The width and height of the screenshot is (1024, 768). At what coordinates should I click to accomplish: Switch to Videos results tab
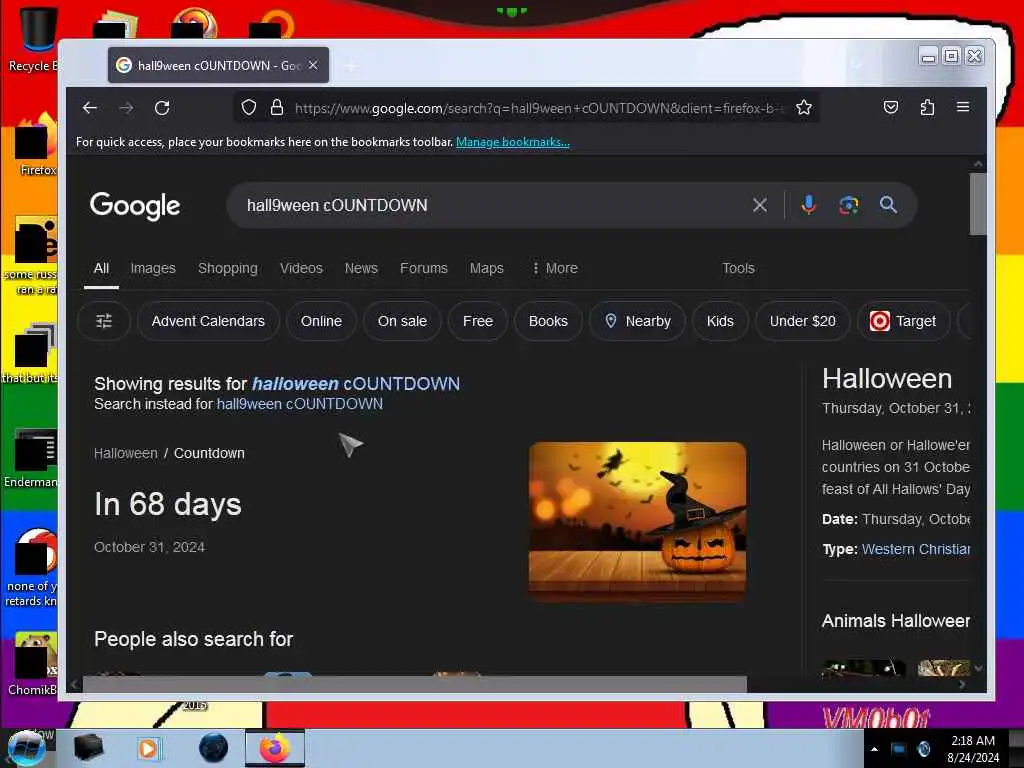301,268
